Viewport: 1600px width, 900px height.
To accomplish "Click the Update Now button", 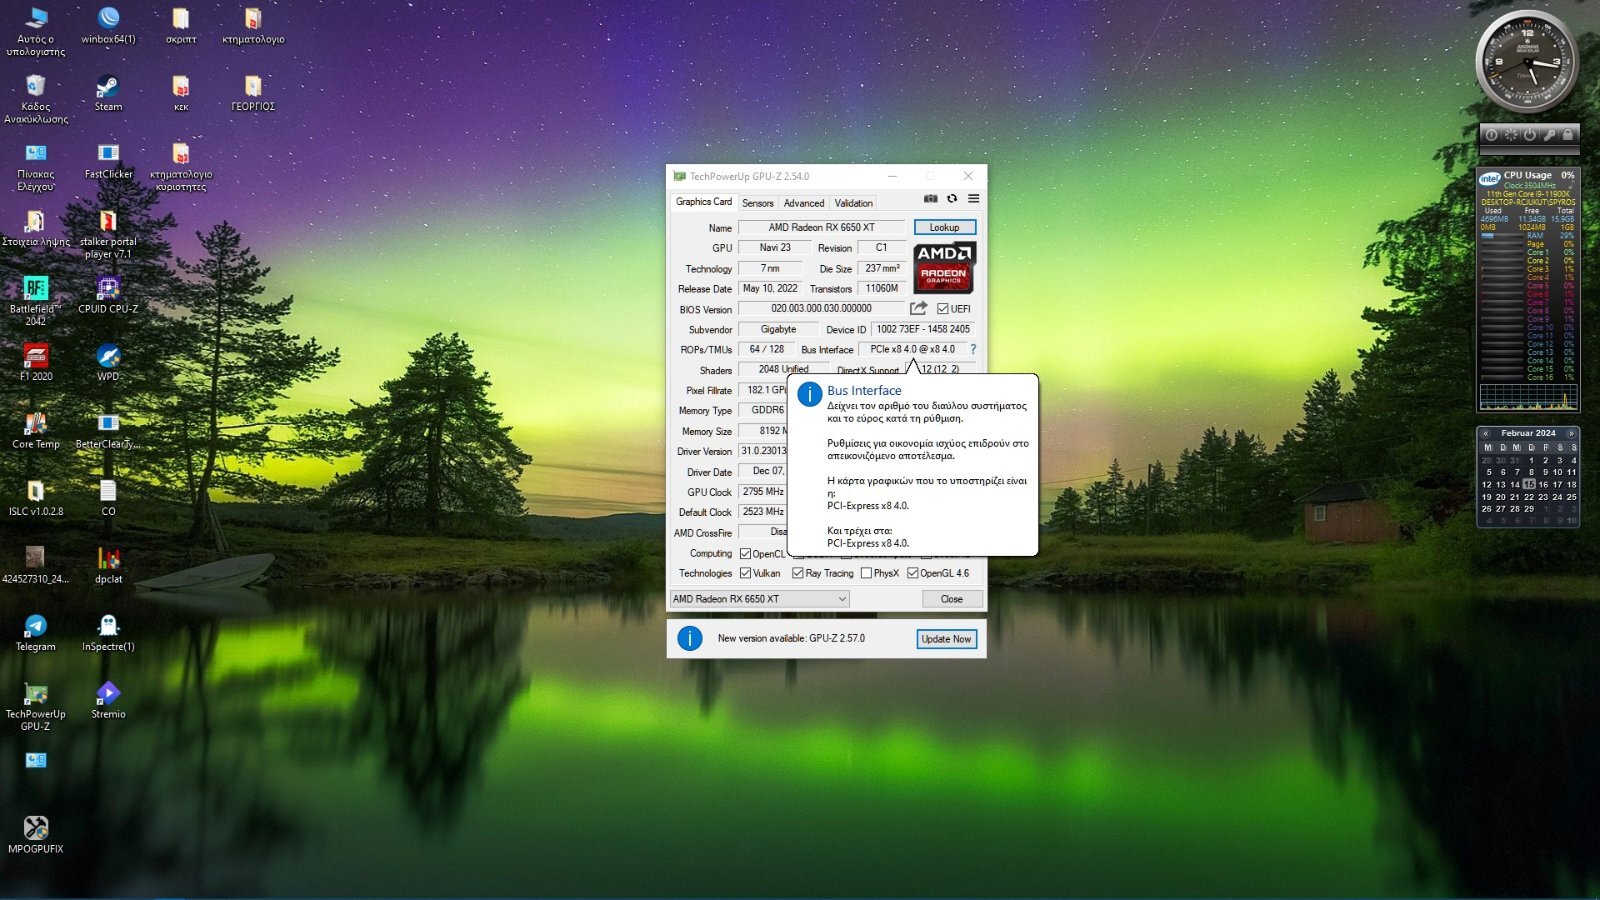I will tap(946, 638).
